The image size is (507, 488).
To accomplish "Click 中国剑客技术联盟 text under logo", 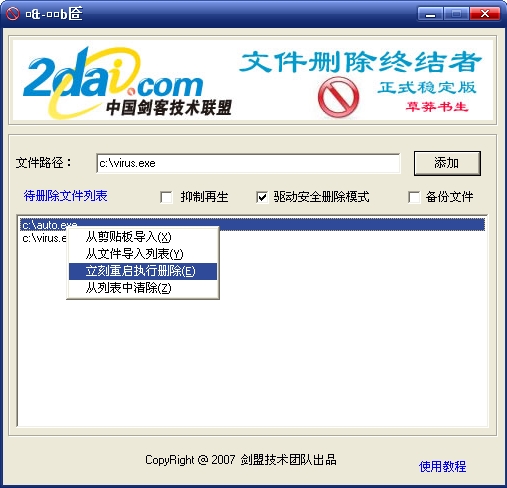I will (x=169, y=108).
